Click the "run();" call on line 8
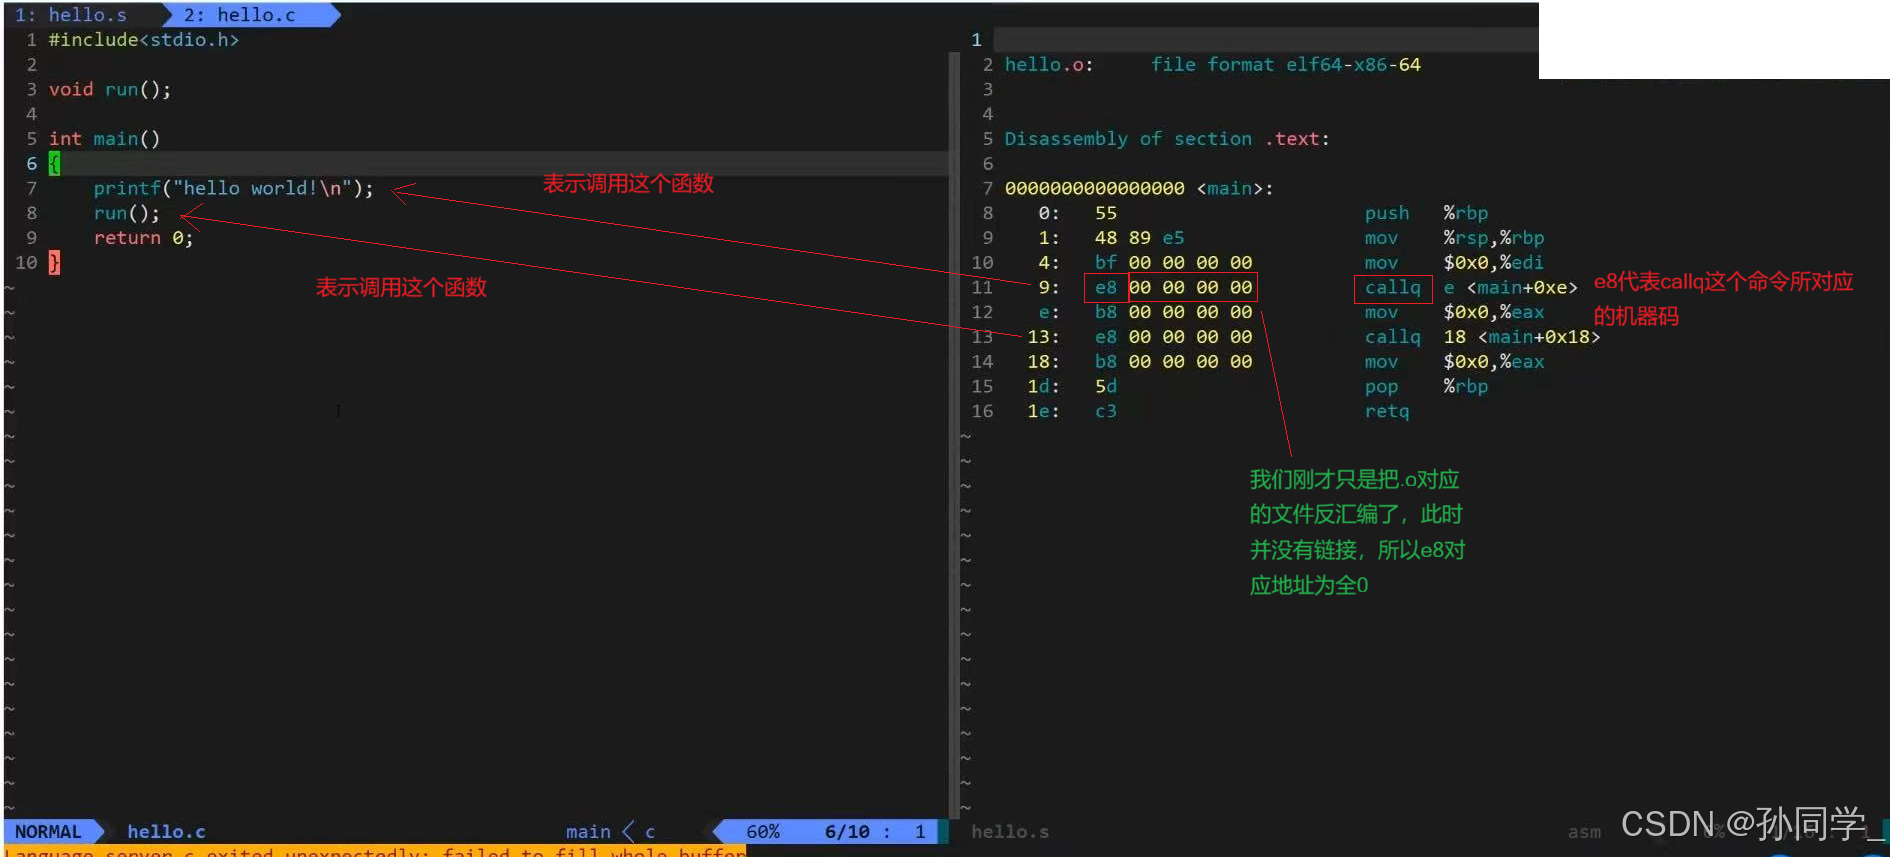 tap(127, 213)
